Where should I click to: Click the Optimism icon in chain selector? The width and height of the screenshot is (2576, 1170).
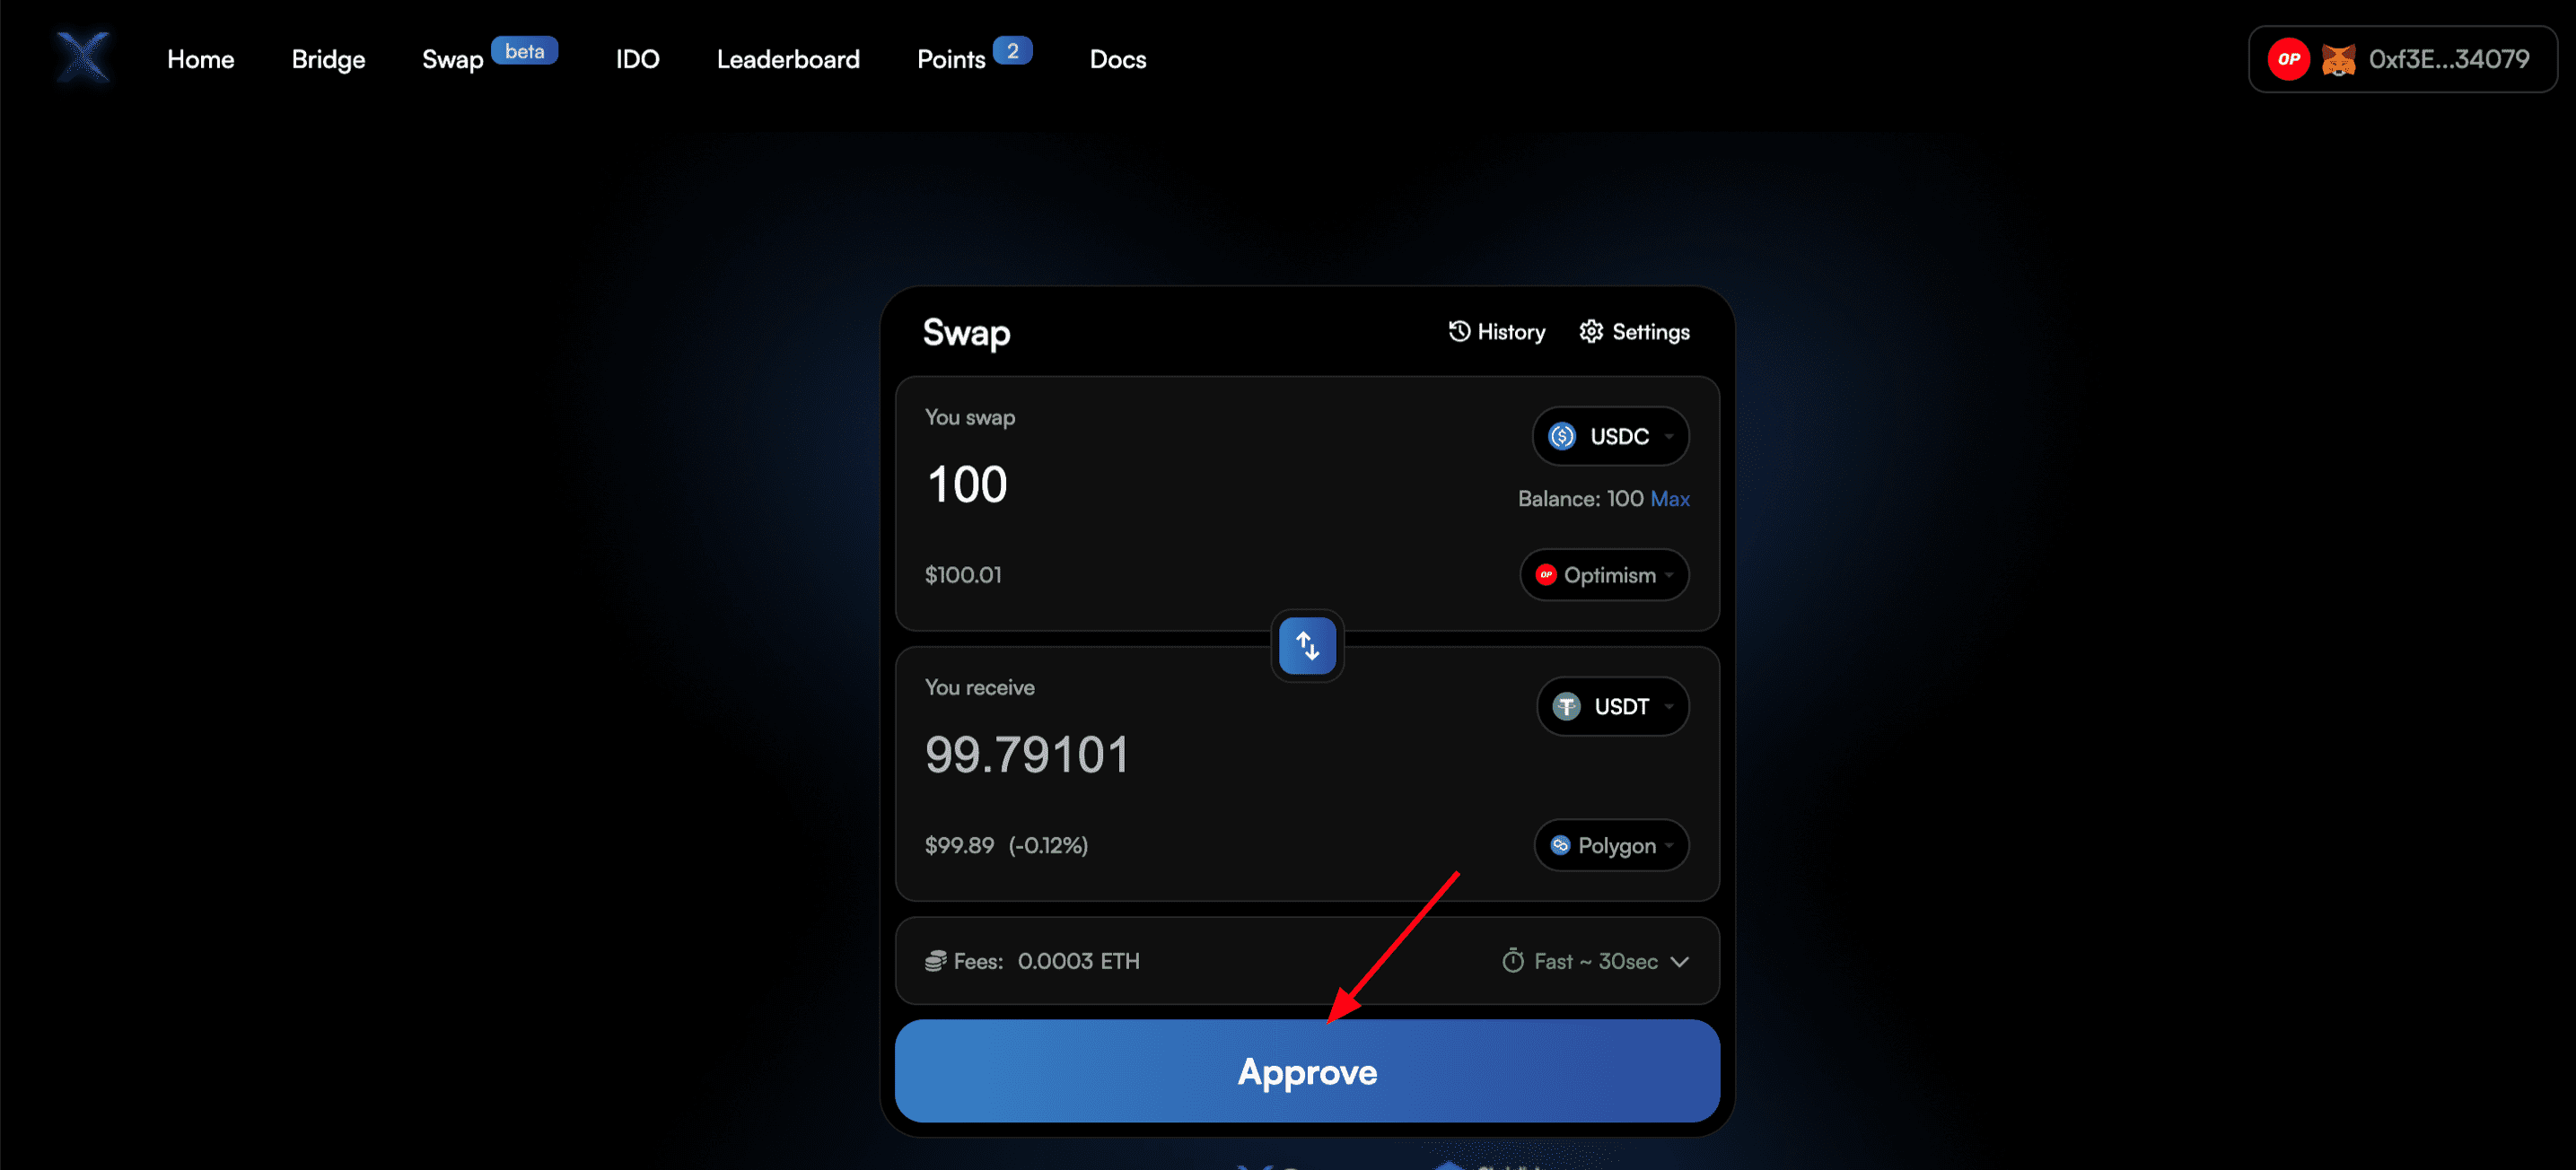[1546, 575]
